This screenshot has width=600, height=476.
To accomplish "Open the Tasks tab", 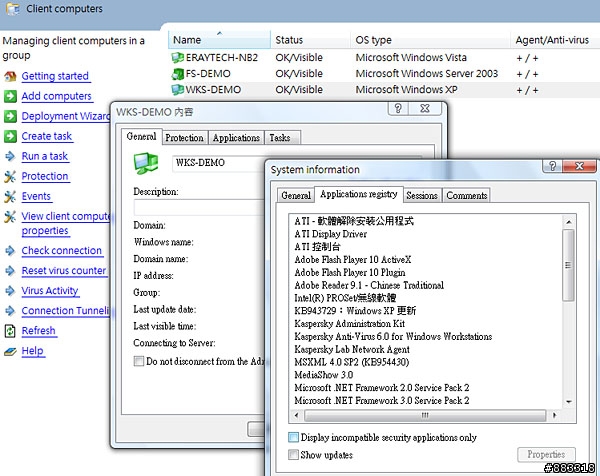I will (280, 138).
